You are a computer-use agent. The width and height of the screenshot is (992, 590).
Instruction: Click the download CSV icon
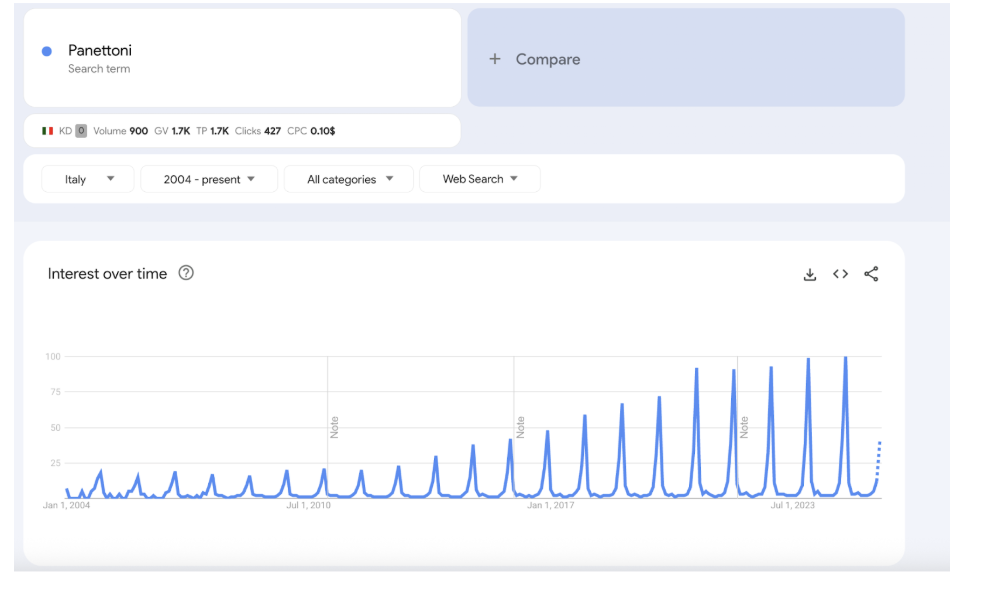point(810,274)
